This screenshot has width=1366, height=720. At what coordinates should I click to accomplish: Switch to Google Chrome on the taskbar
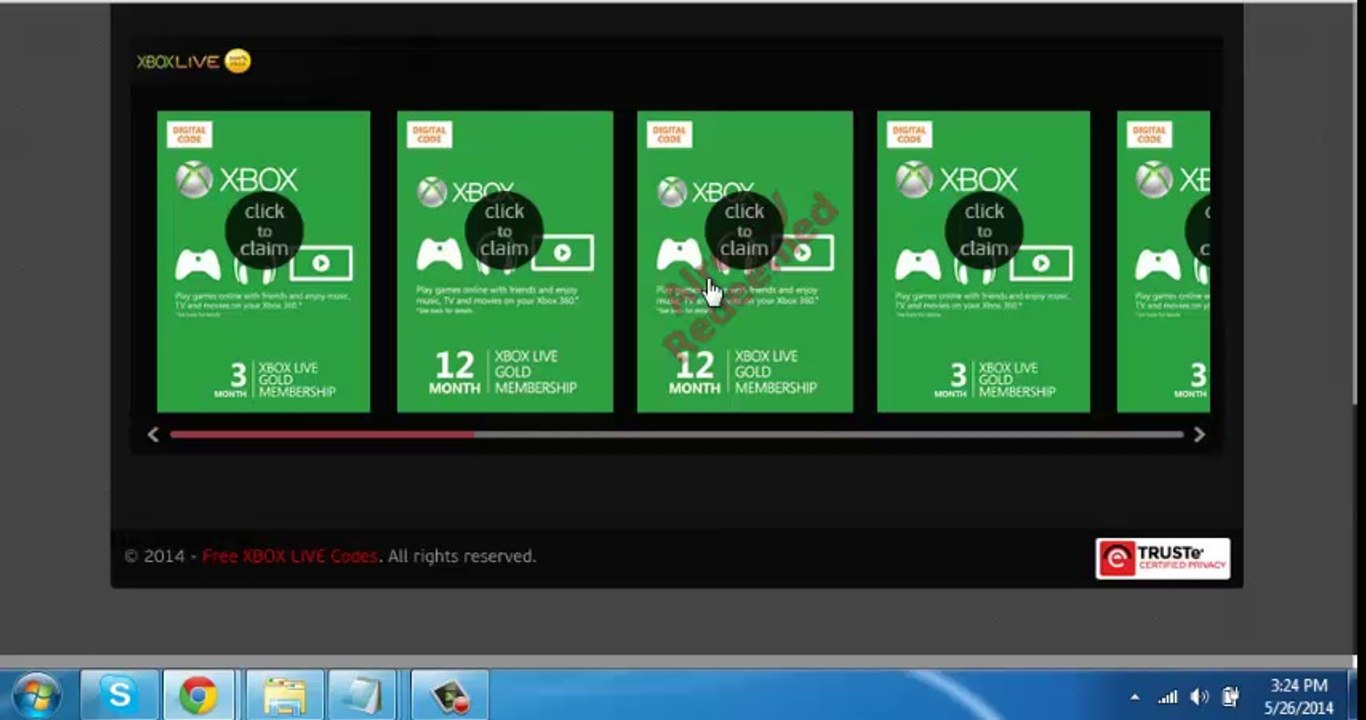click(198, 695)
